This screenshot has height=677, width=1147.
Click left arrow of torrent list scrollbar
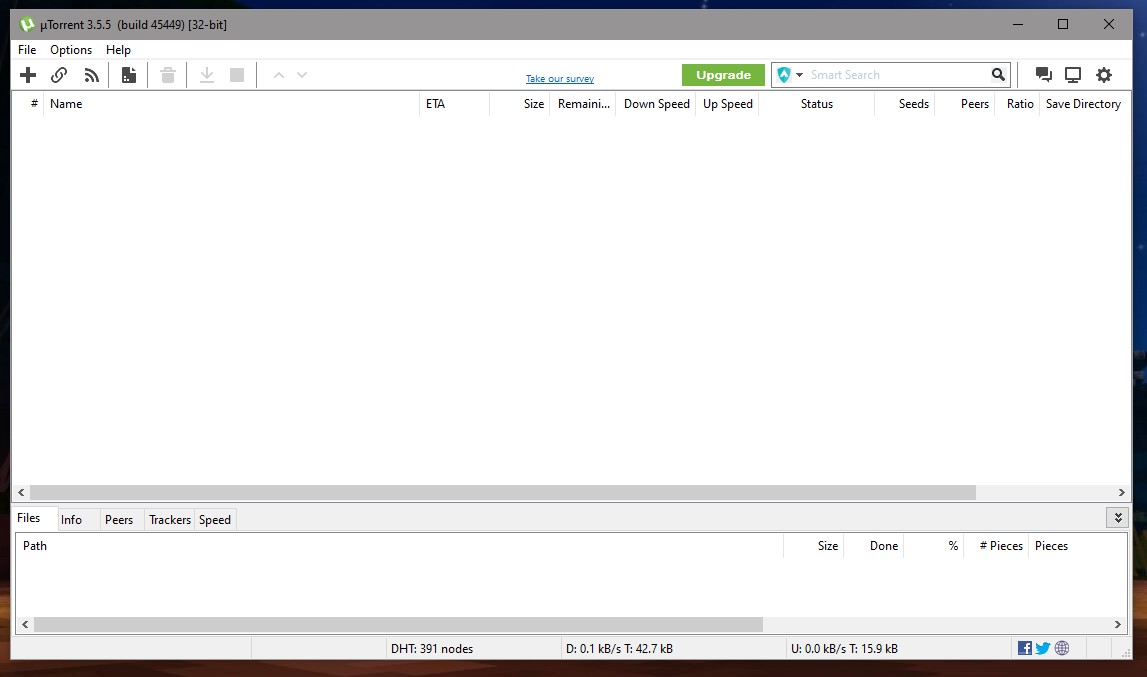21,493
